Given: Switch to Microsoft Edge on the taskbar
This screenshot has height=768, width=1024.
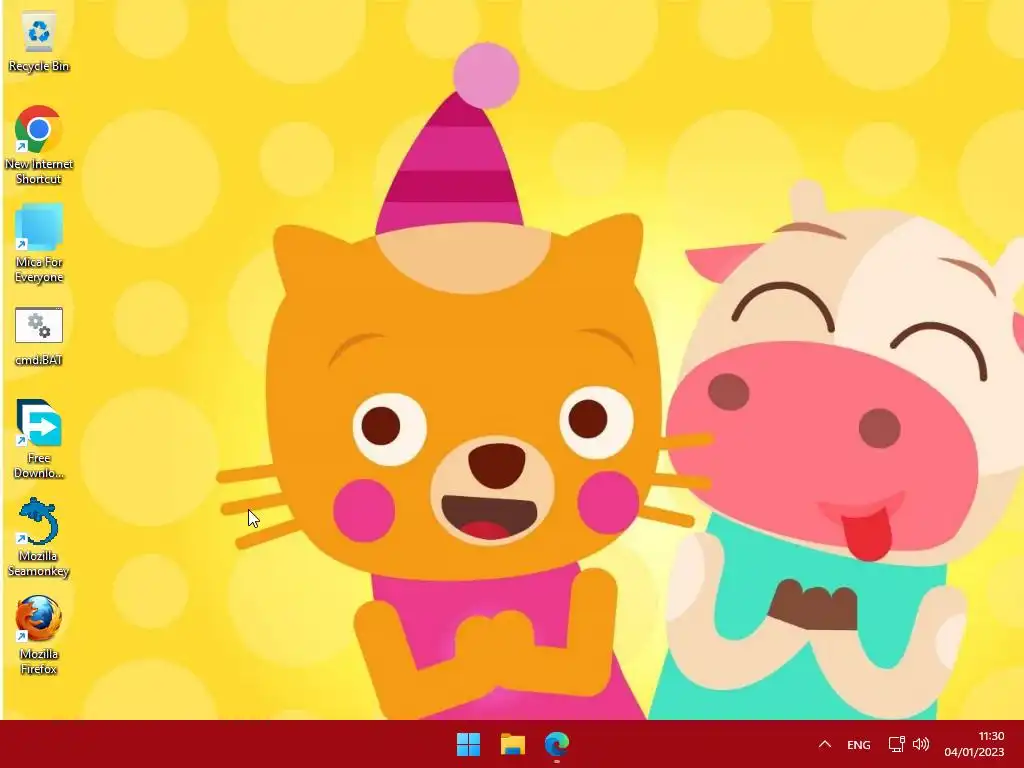Looking at the screenshot, I should pos(557,744).
